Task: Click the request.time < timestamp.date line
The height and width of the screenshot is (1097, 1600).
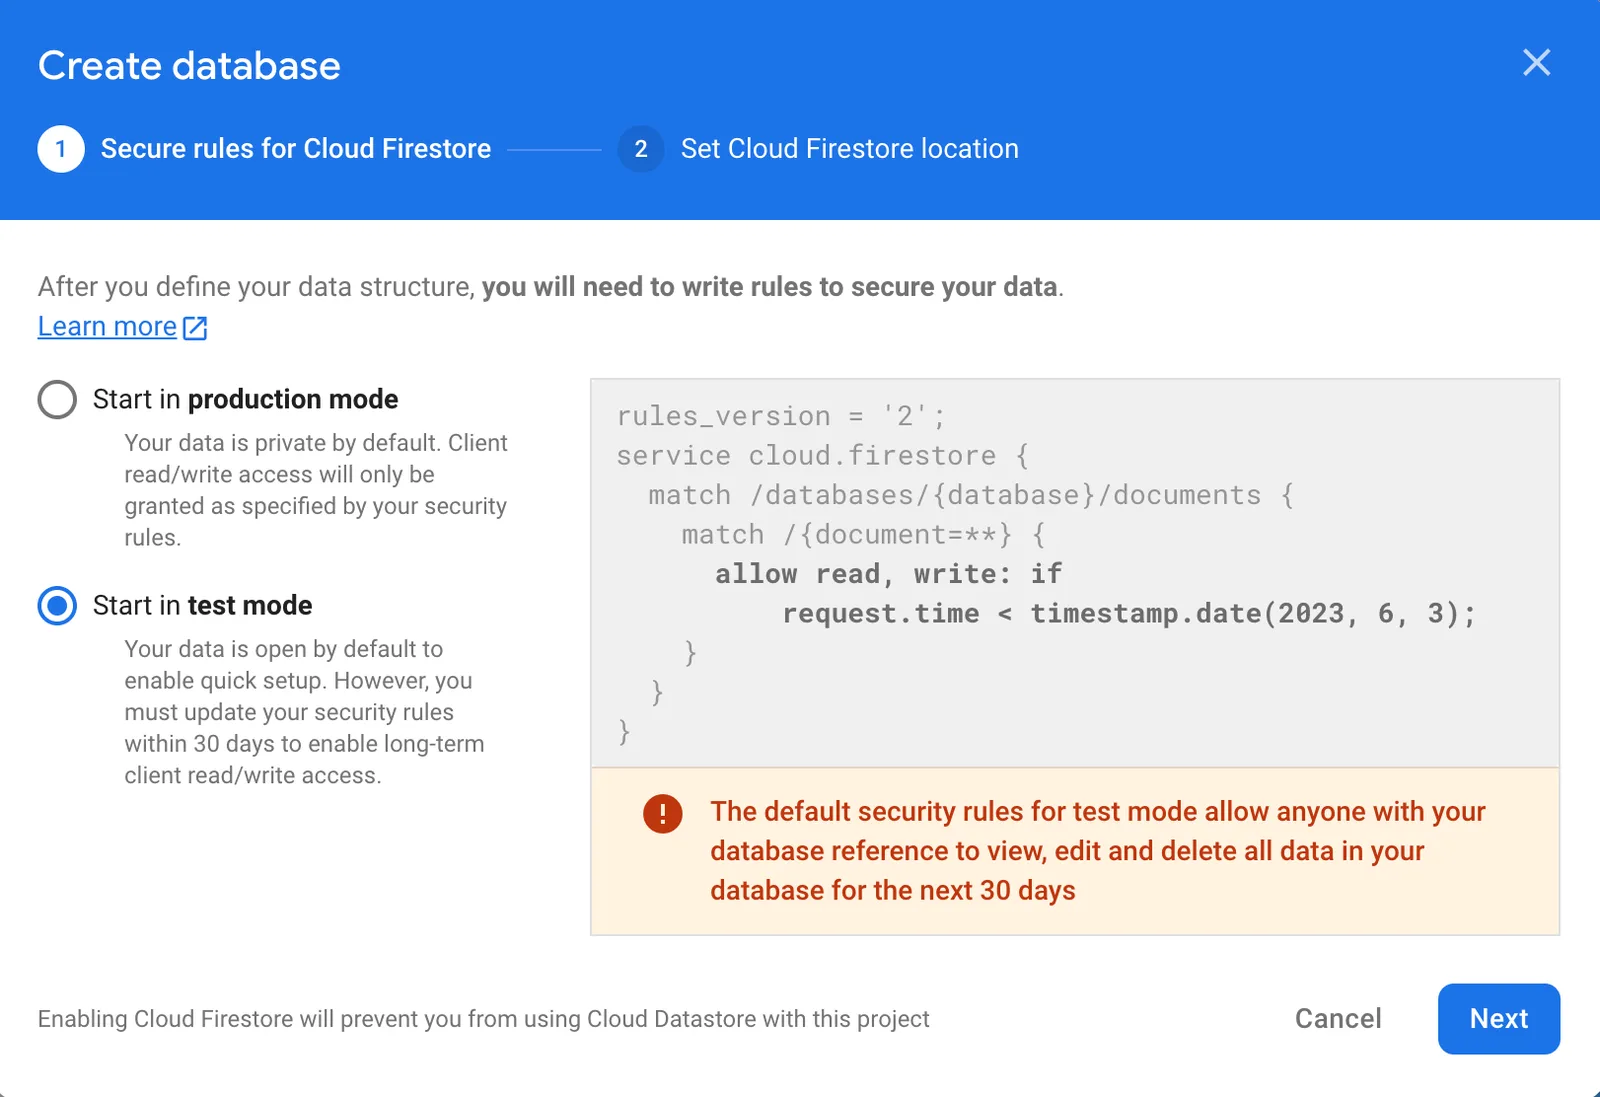Action: [x=1130, y=613]
